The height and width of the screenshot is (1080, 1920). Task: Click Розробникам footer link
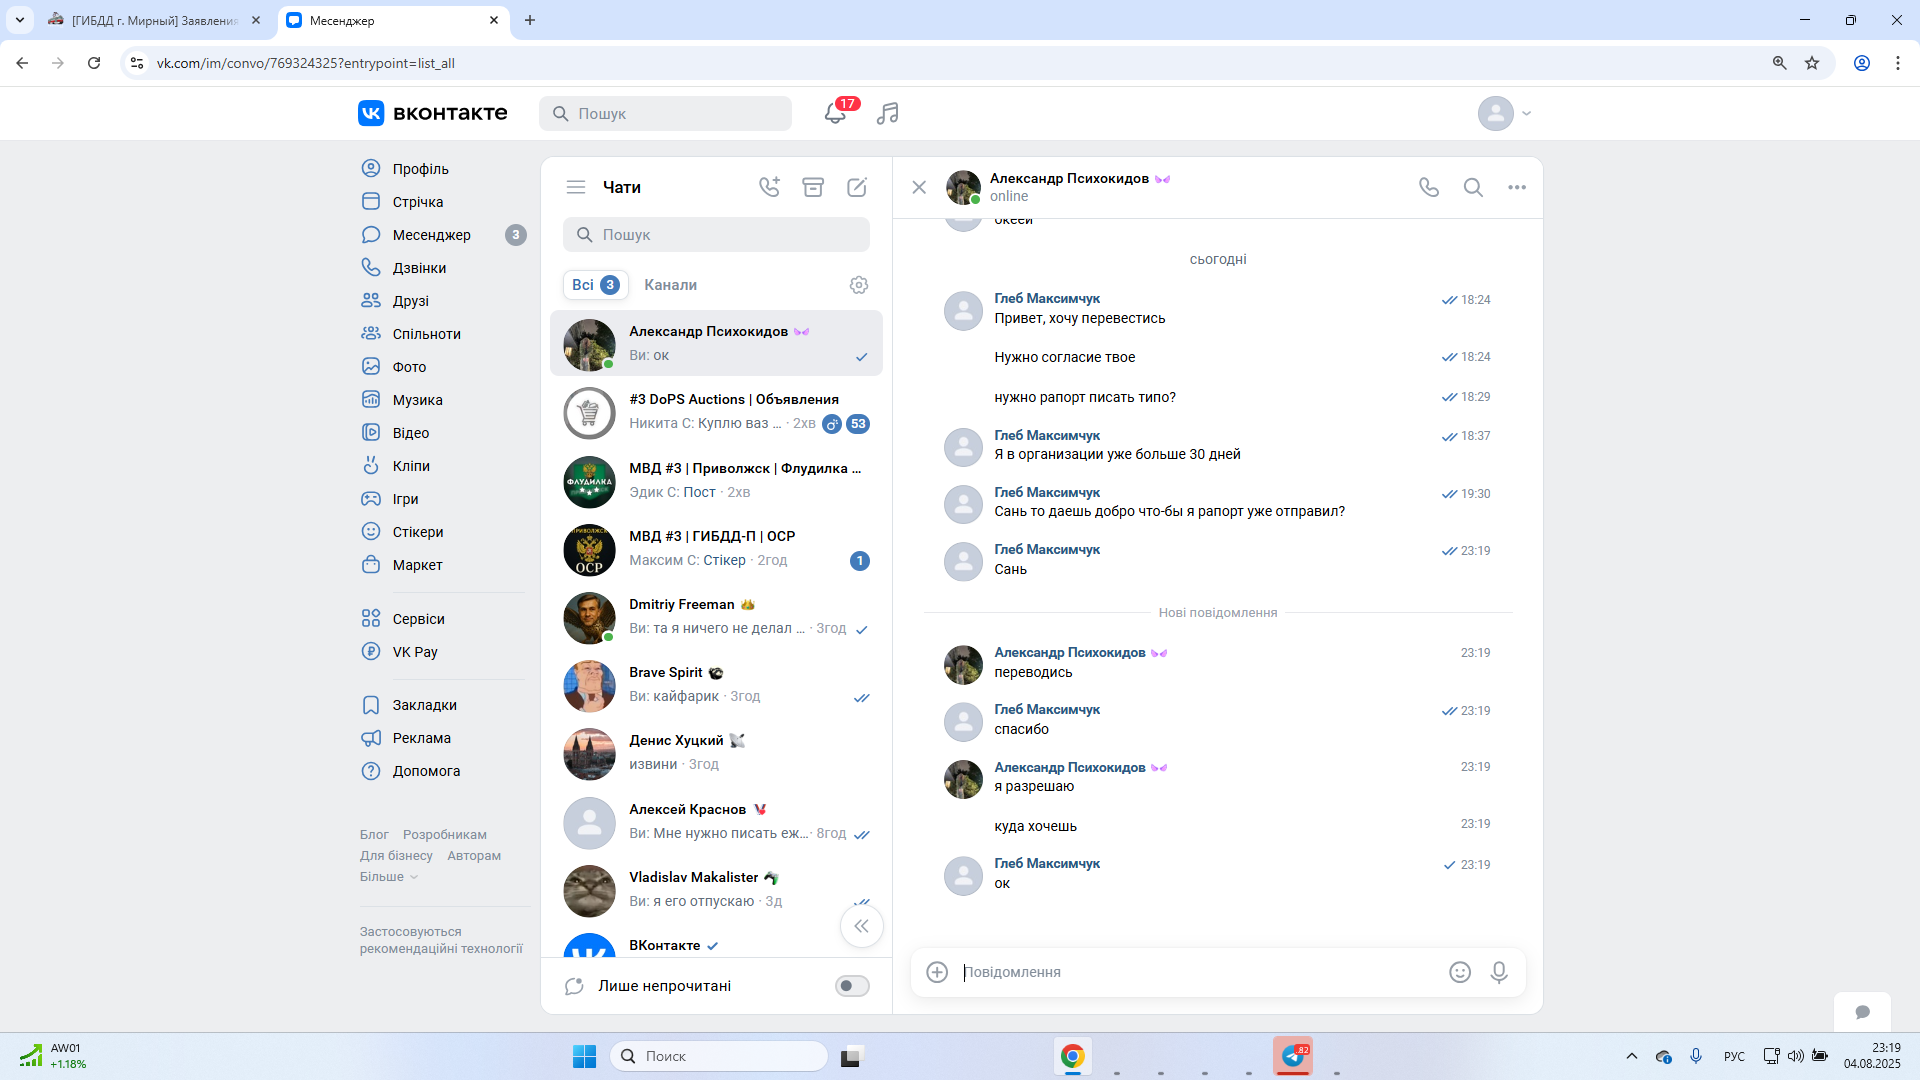point(445,835)
